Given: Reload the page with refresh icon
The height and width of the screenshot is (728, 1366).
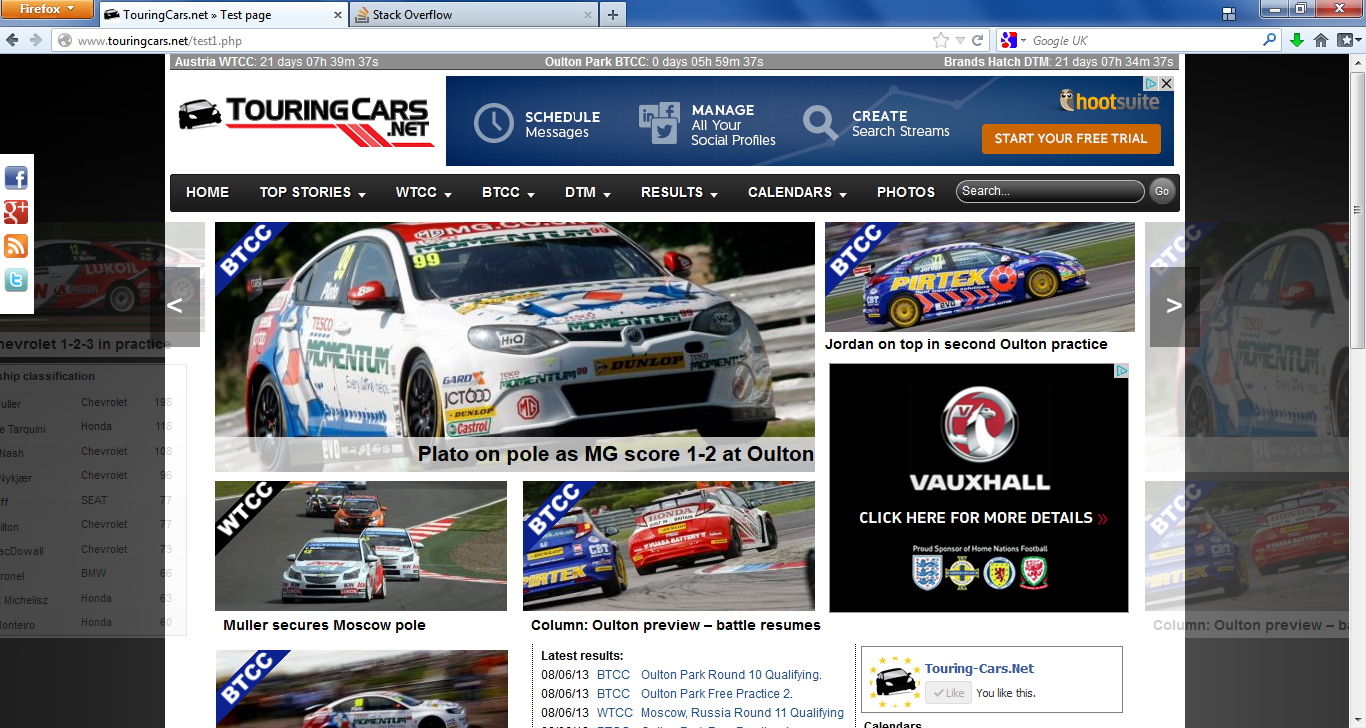Looking at the screenshot, I should (978, 40).
